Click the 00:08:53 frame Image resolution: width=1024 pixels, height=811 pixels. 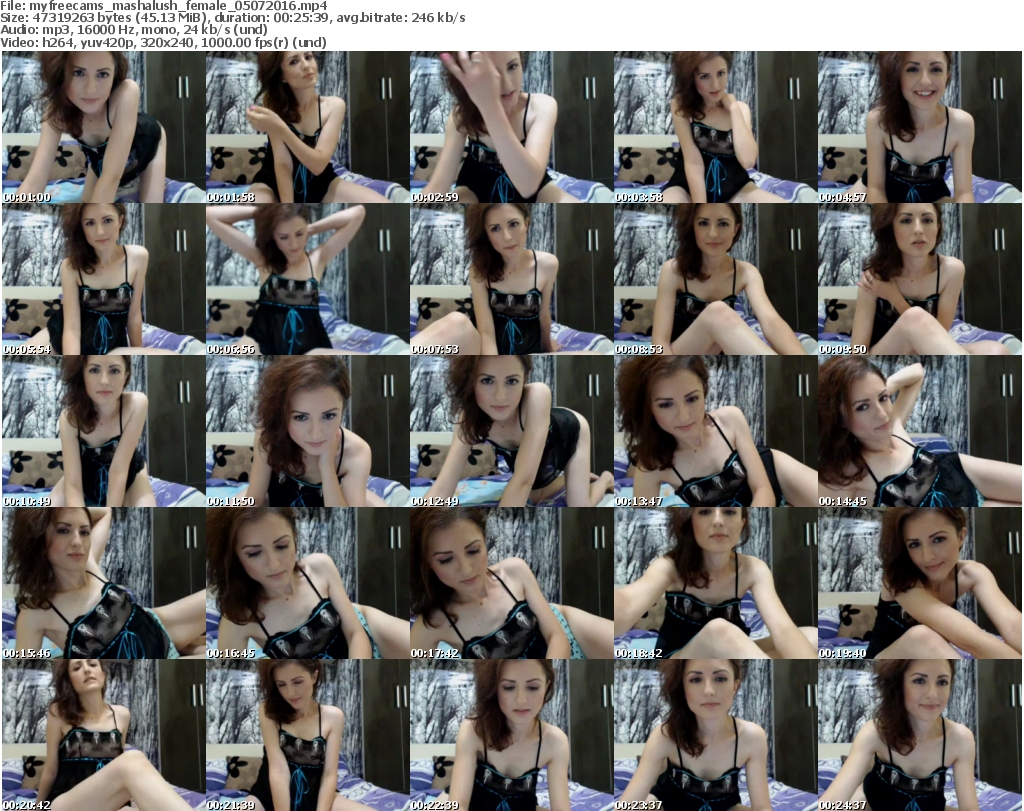[x=716, y=279]
